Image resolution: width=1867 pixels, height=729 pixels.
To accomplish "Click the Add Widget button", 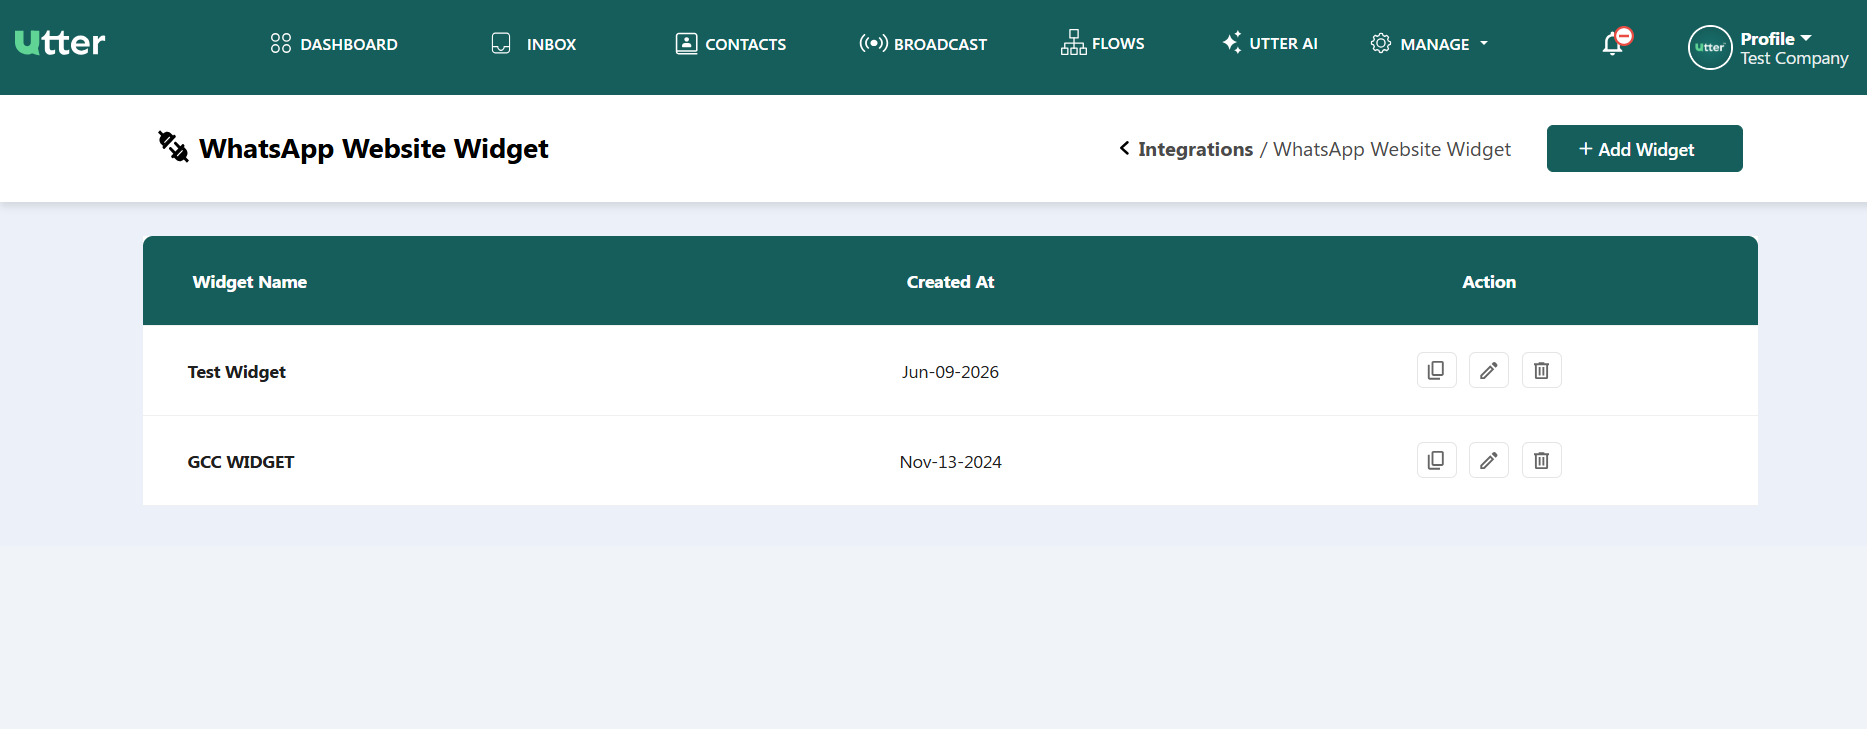I will (x=1644, y=148).
